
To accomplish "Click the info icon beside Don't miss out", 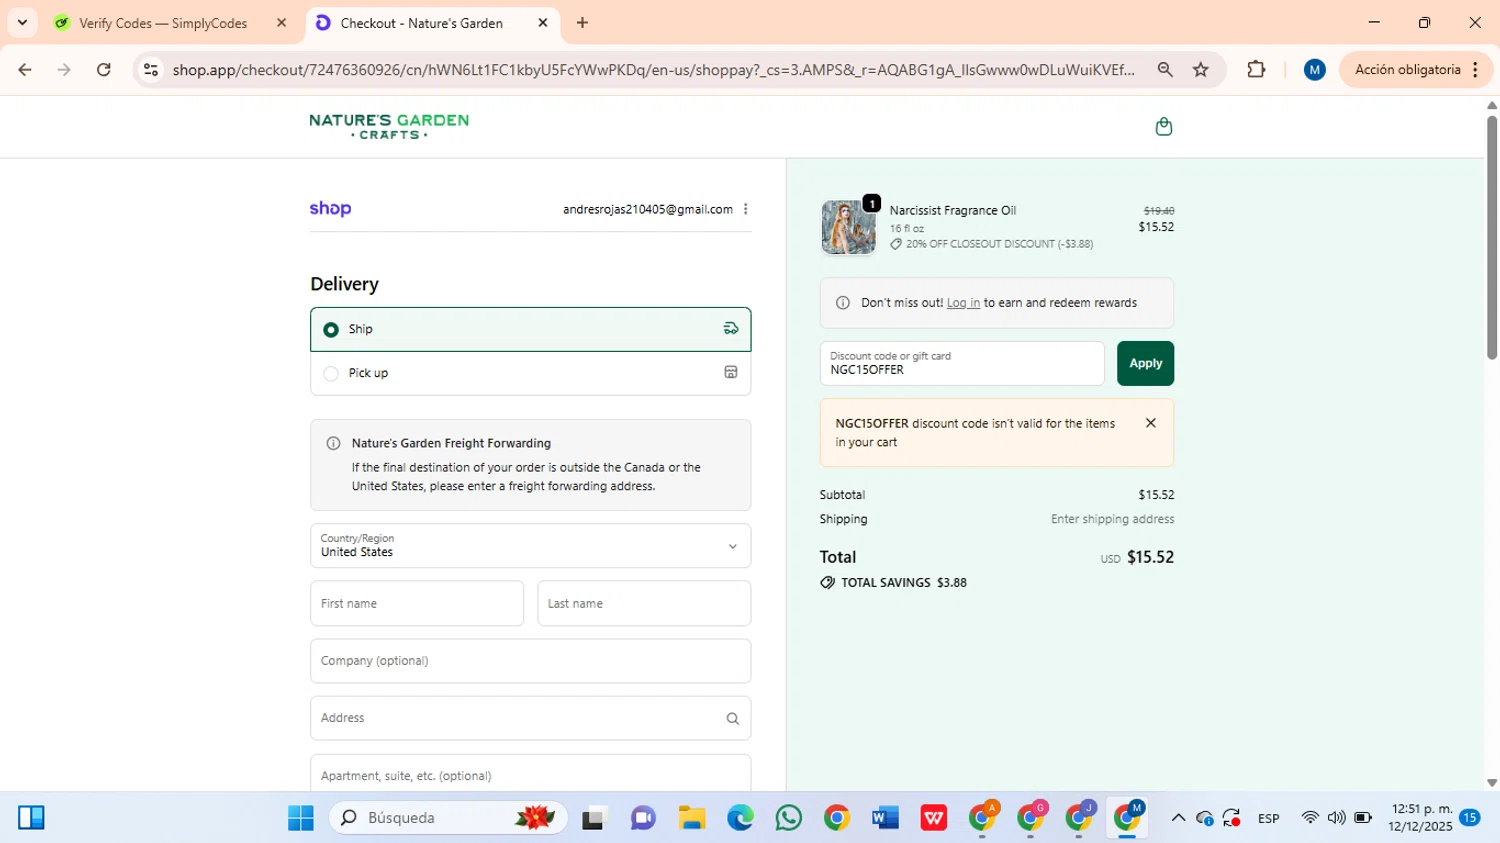I will click(843, 303).
